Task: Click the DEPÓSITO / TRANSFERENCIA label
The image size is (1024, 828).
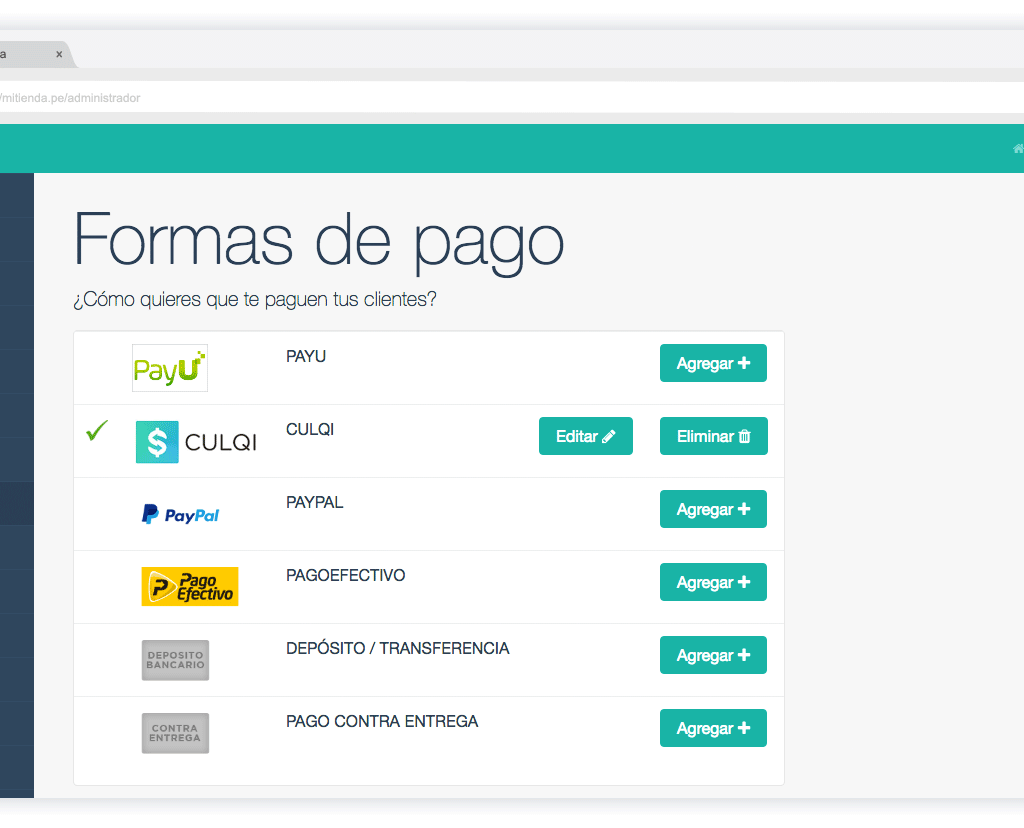Action: [x=398, y=648]
